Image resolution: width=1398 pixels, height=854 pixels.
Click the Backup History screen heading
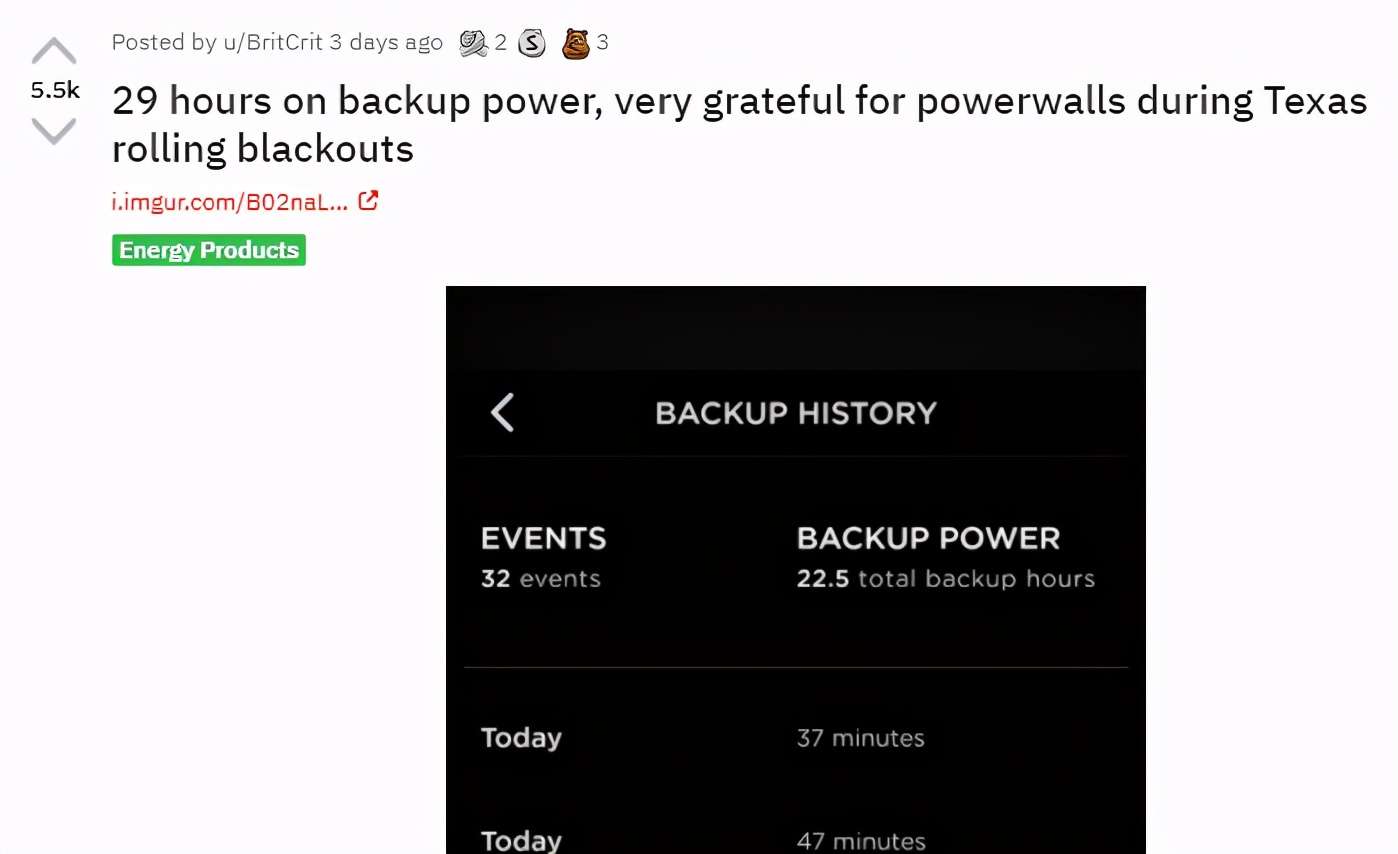795,413
